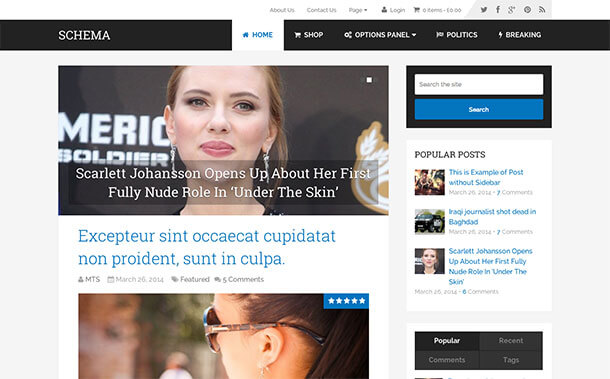Screen dimensions: 610x379
Task: Open the Google Plus social icon
Action: point(512,10)
